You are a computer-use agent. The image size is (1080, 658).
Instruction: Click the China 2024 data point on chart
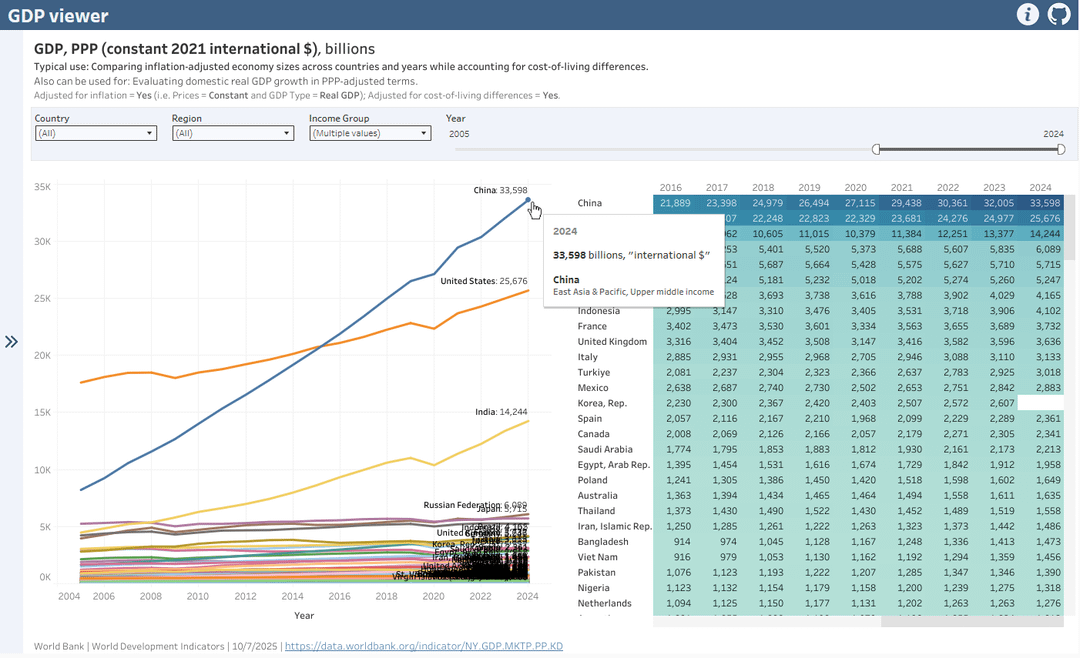coord(528,200)
